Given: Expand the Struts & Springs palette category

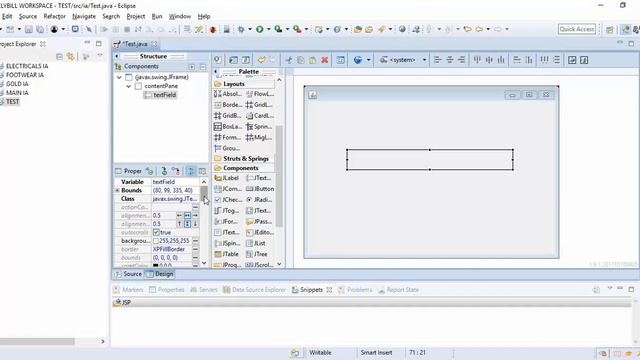Looking at the screenshot, I should pyautogui.click(x=244, y=158).
